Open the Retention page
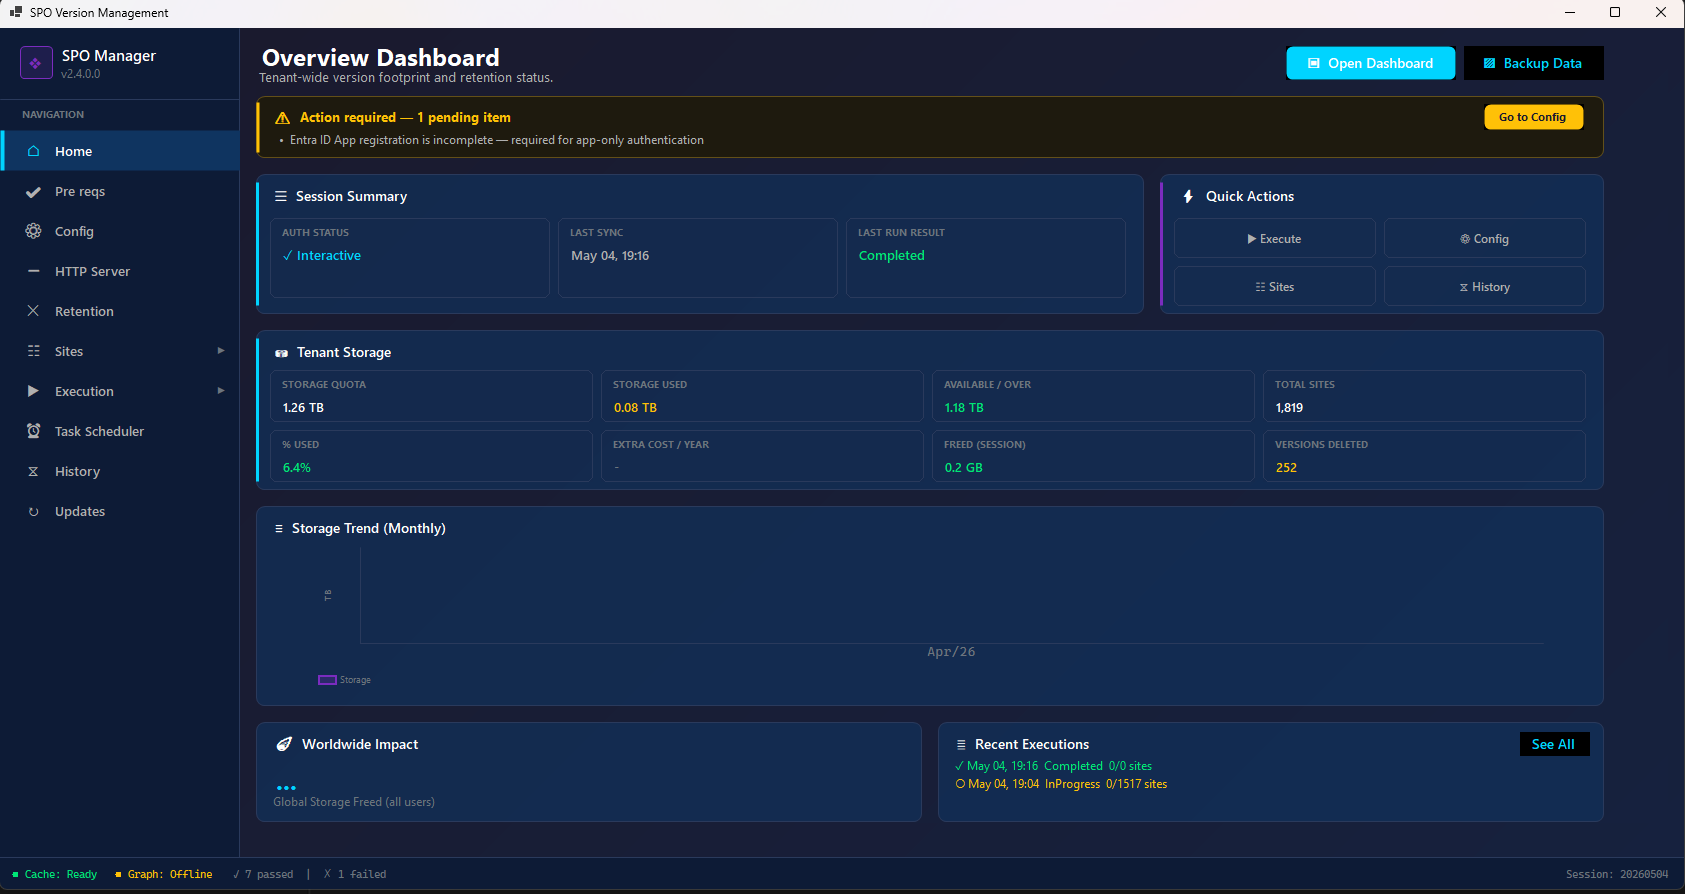Screen dimensions: 1685x894 (x=120, y=311)
